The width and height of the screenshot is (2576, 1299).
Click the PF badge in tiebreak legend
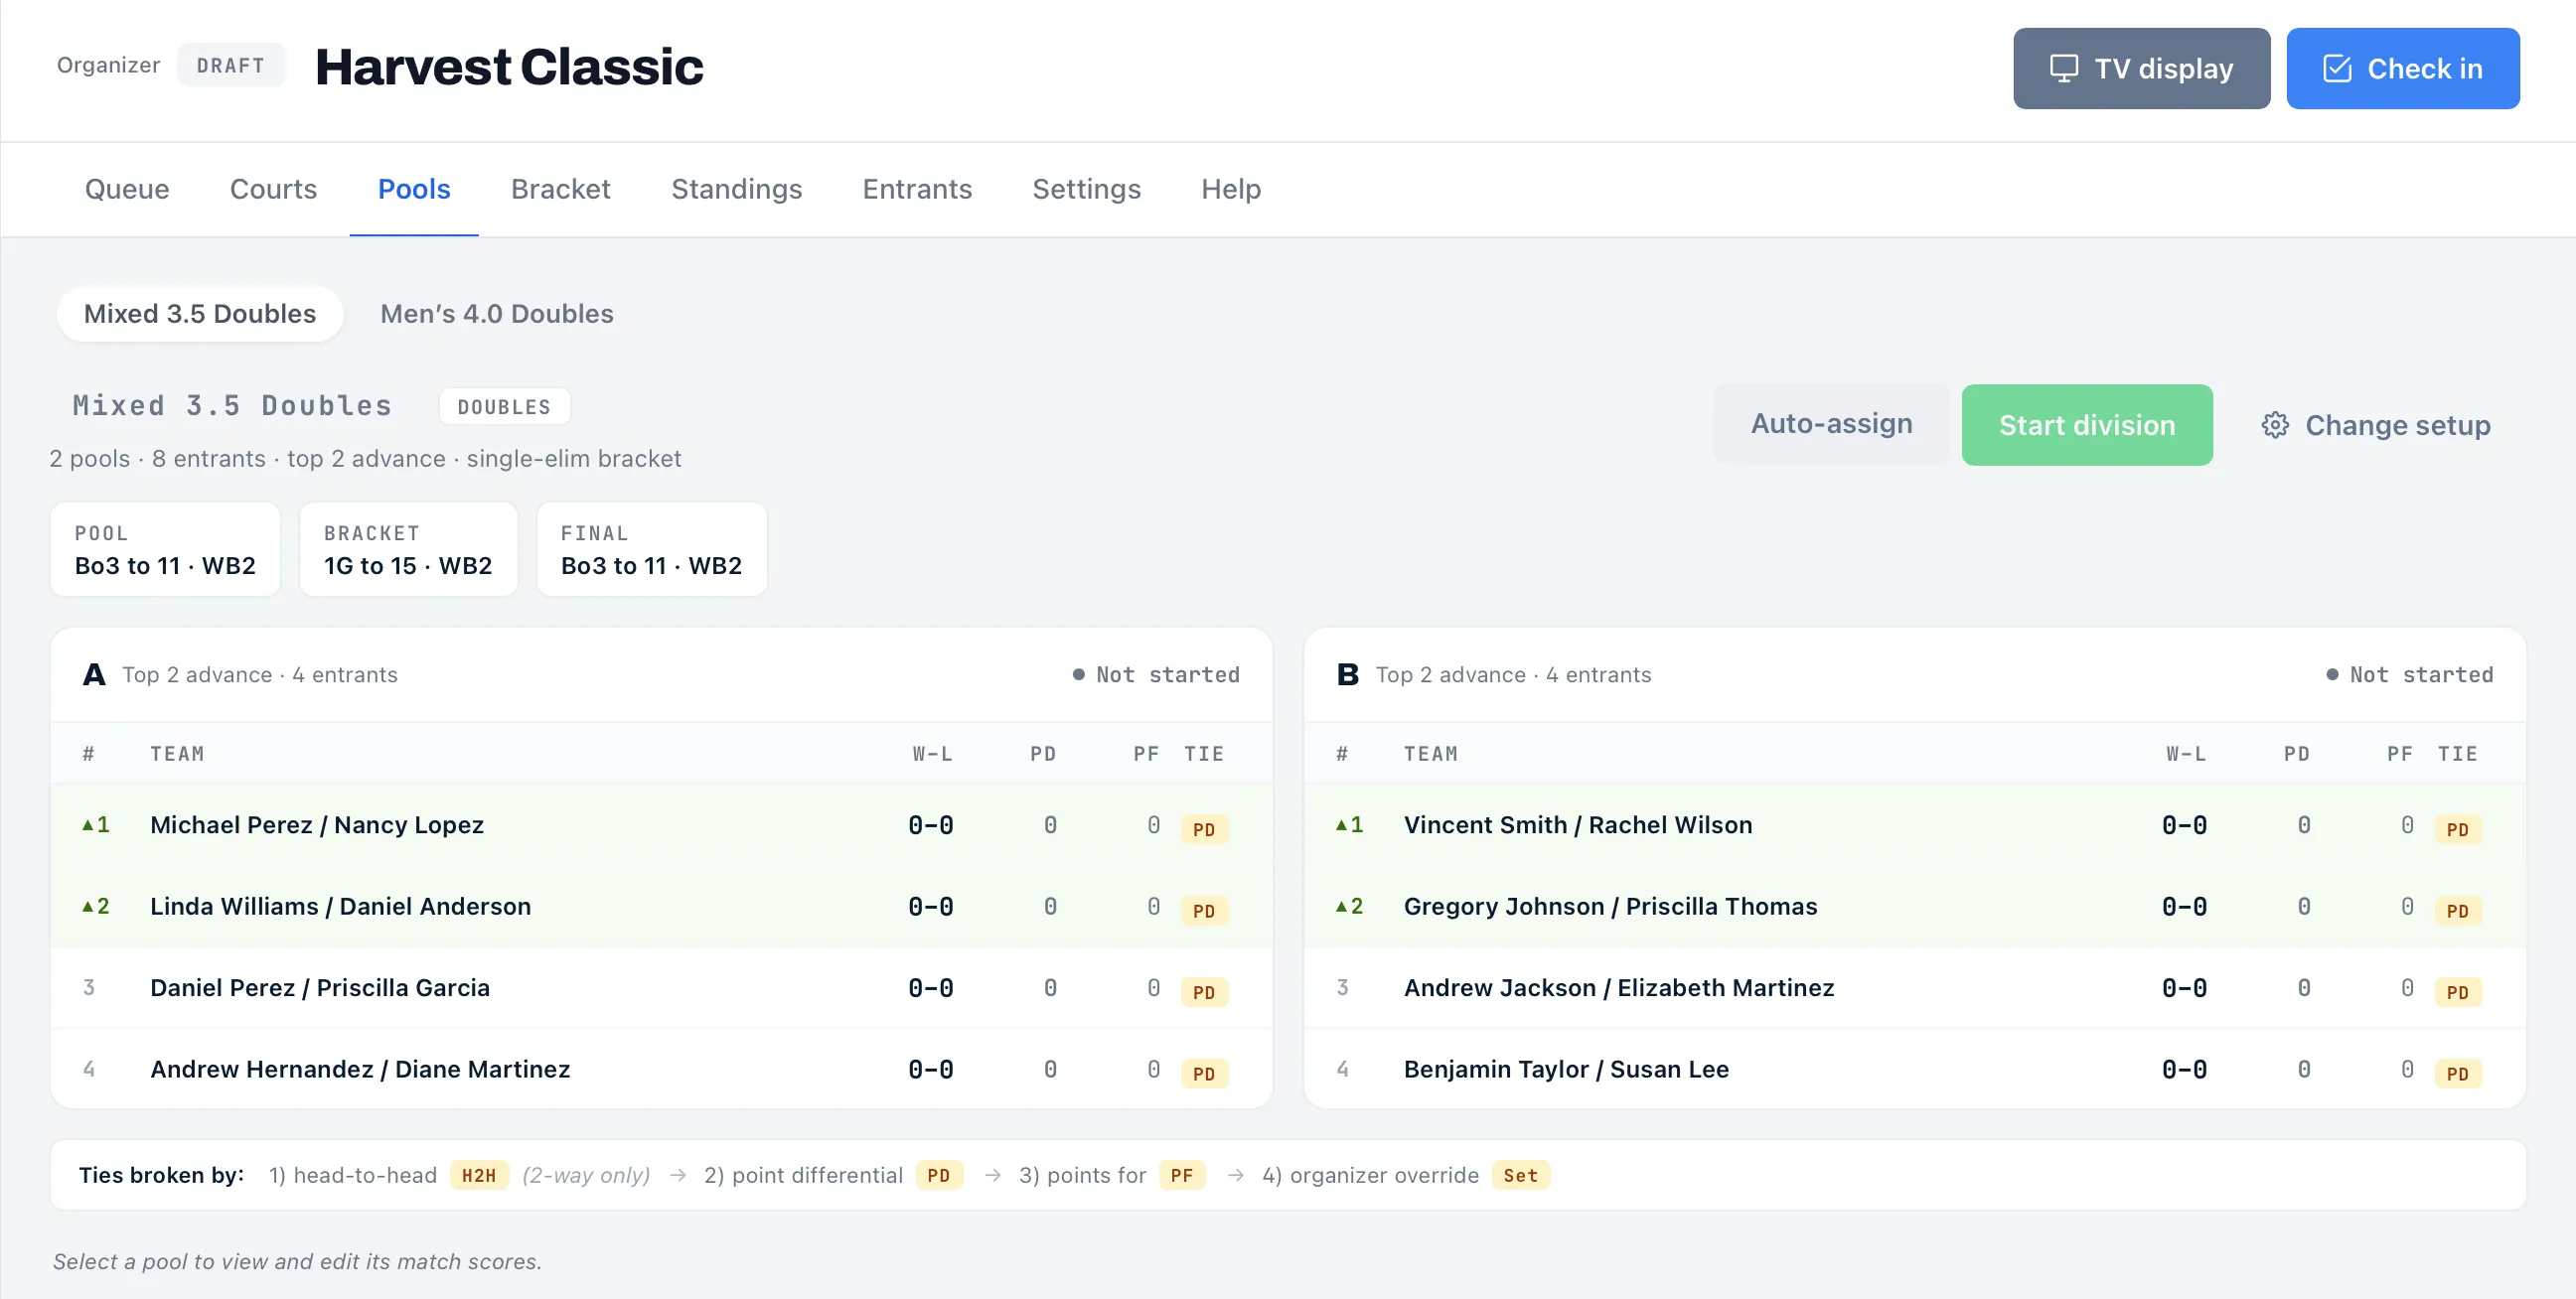pyautogui.click(x=1182, y=1175)
